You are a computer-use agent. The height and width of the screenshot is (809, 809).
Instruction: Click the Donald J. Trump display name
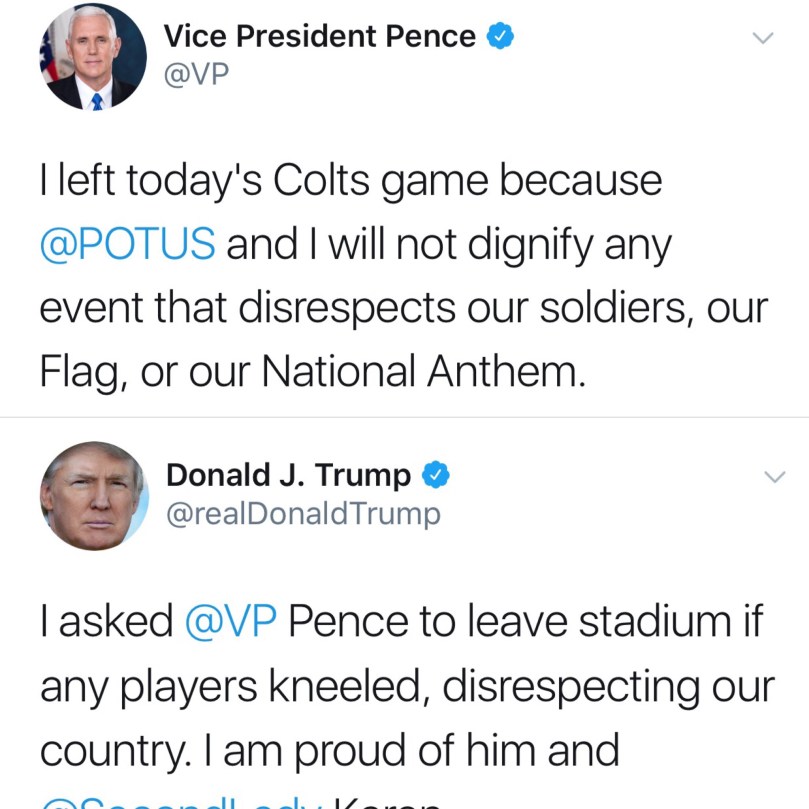288,475
